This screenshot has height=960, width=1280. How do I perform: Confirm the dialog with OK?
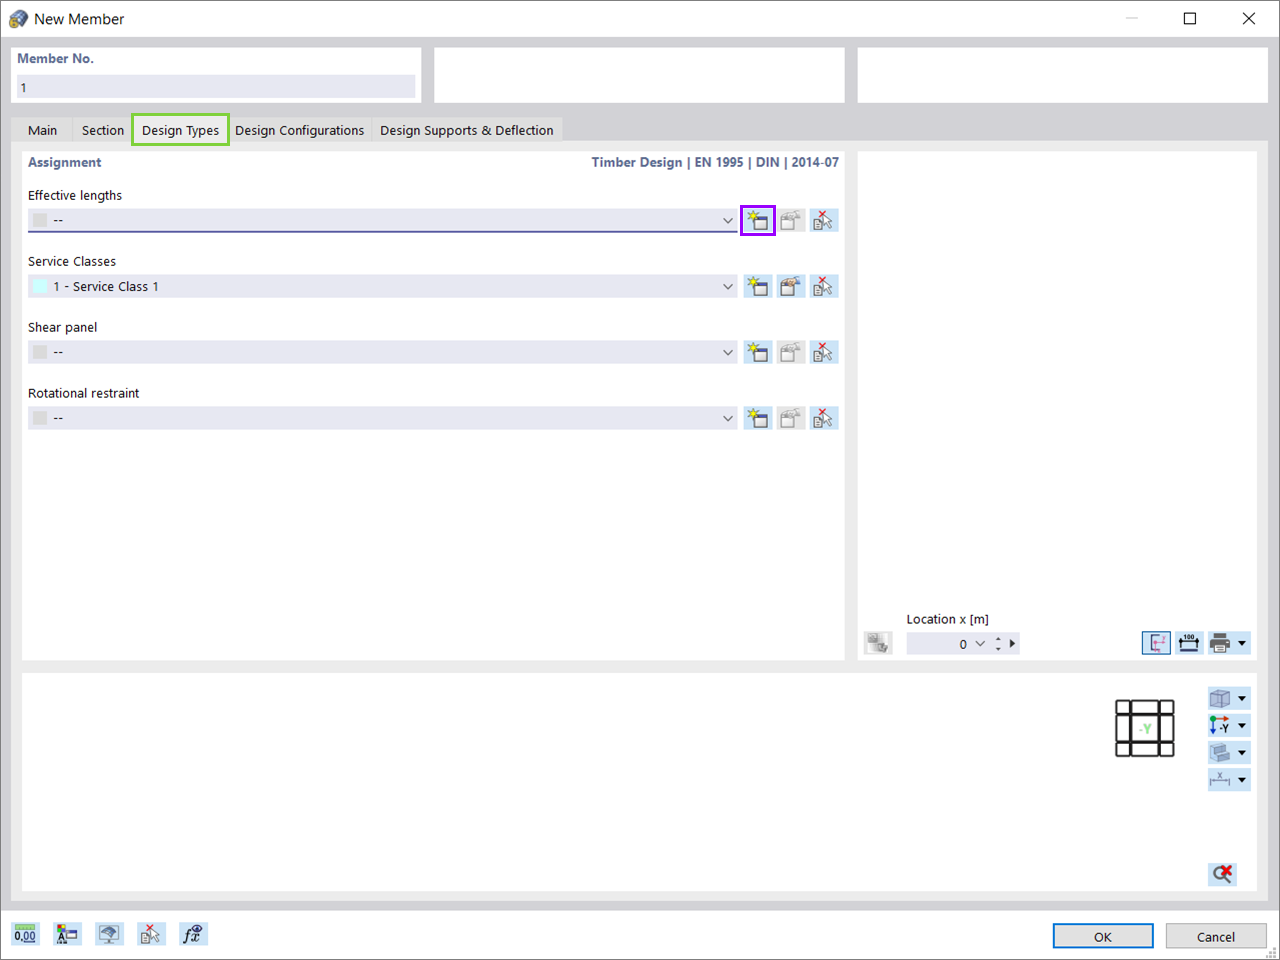click(1102, 936)
